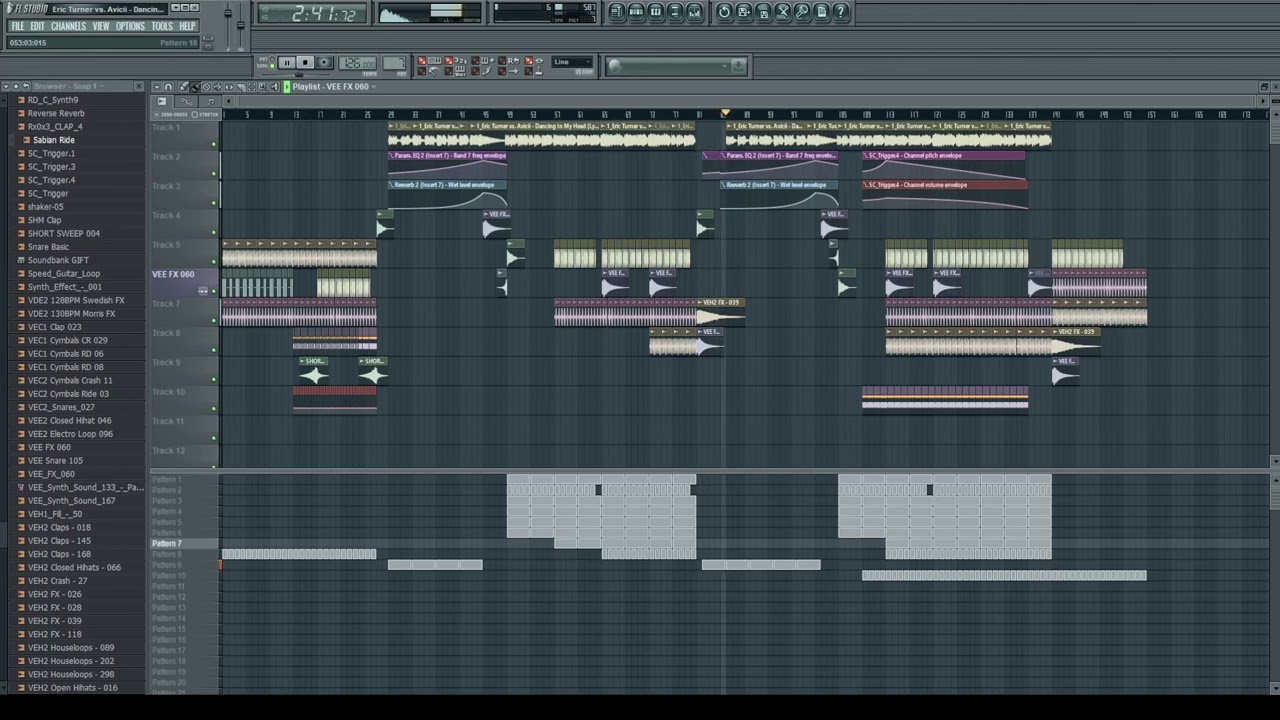Open the VIEW menu
Viewport: 1280px width, 720px height.
click(101, 26)
